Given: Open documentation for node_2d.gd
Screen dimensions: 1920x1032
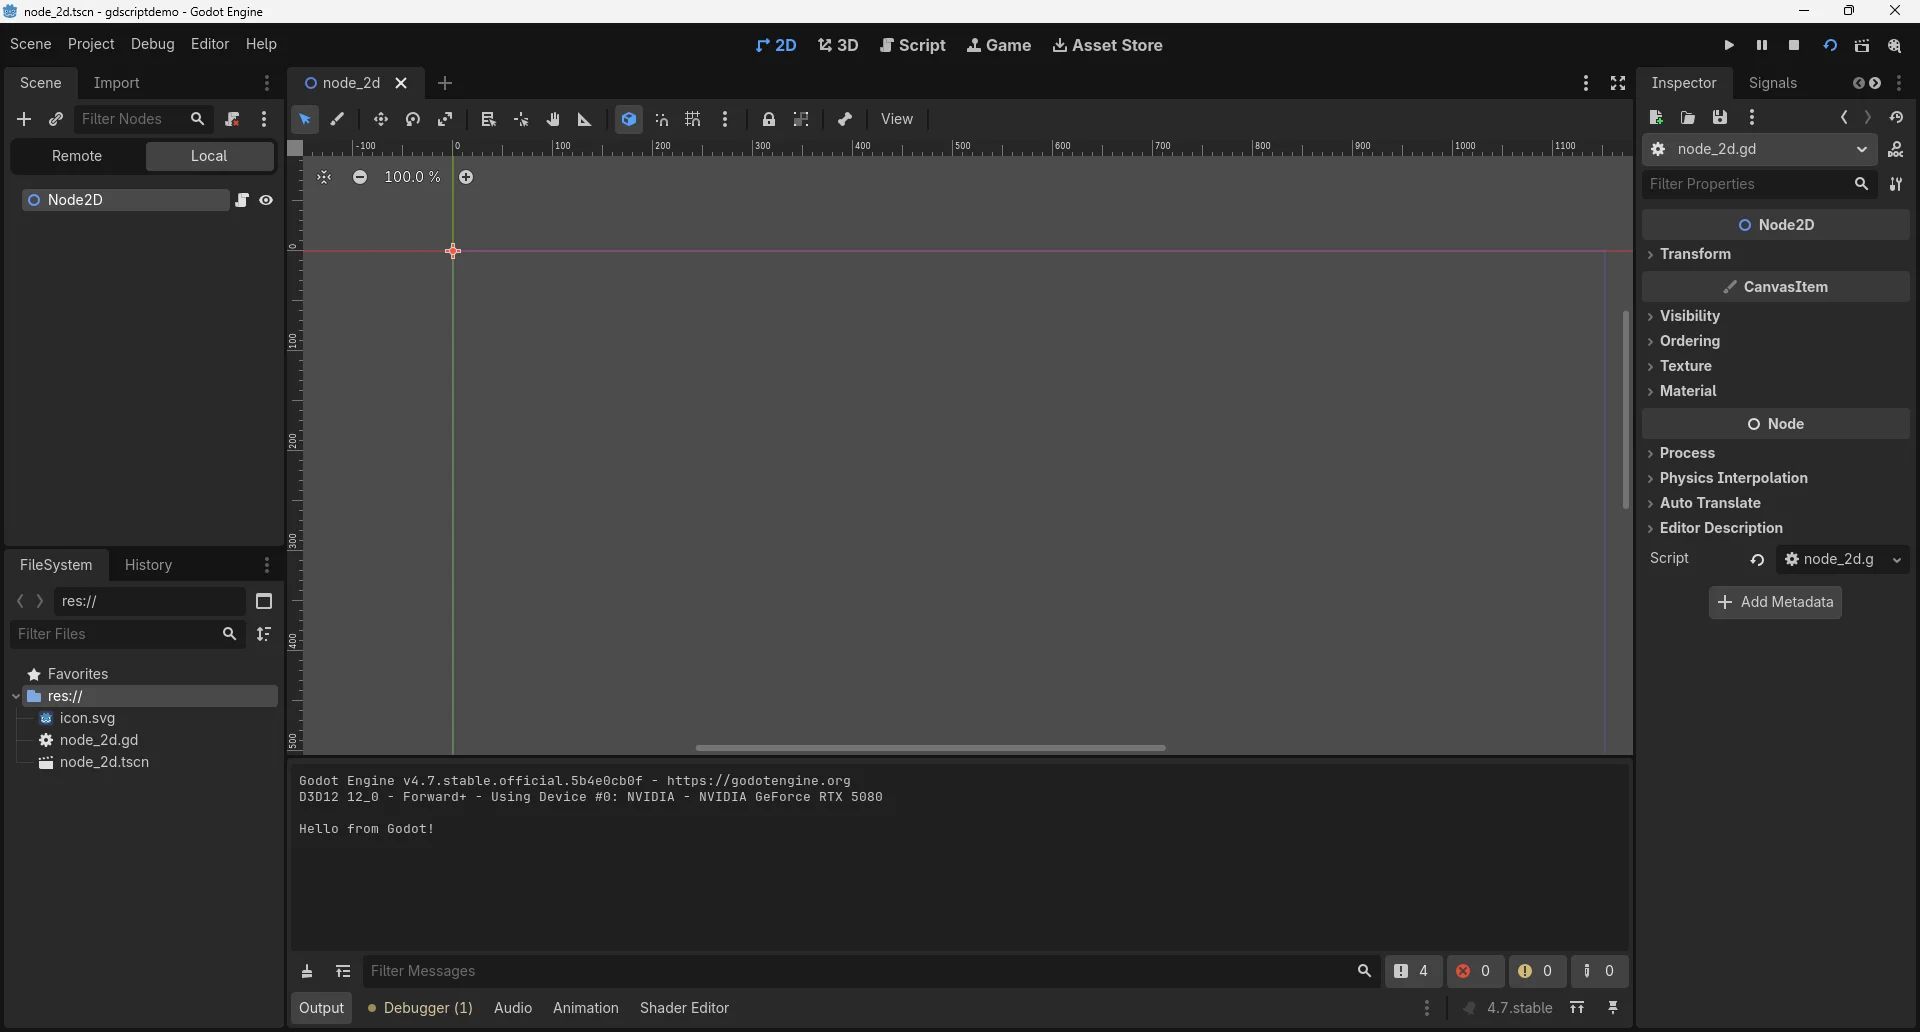Looking at the screenshot, I should pos(1896,150).
